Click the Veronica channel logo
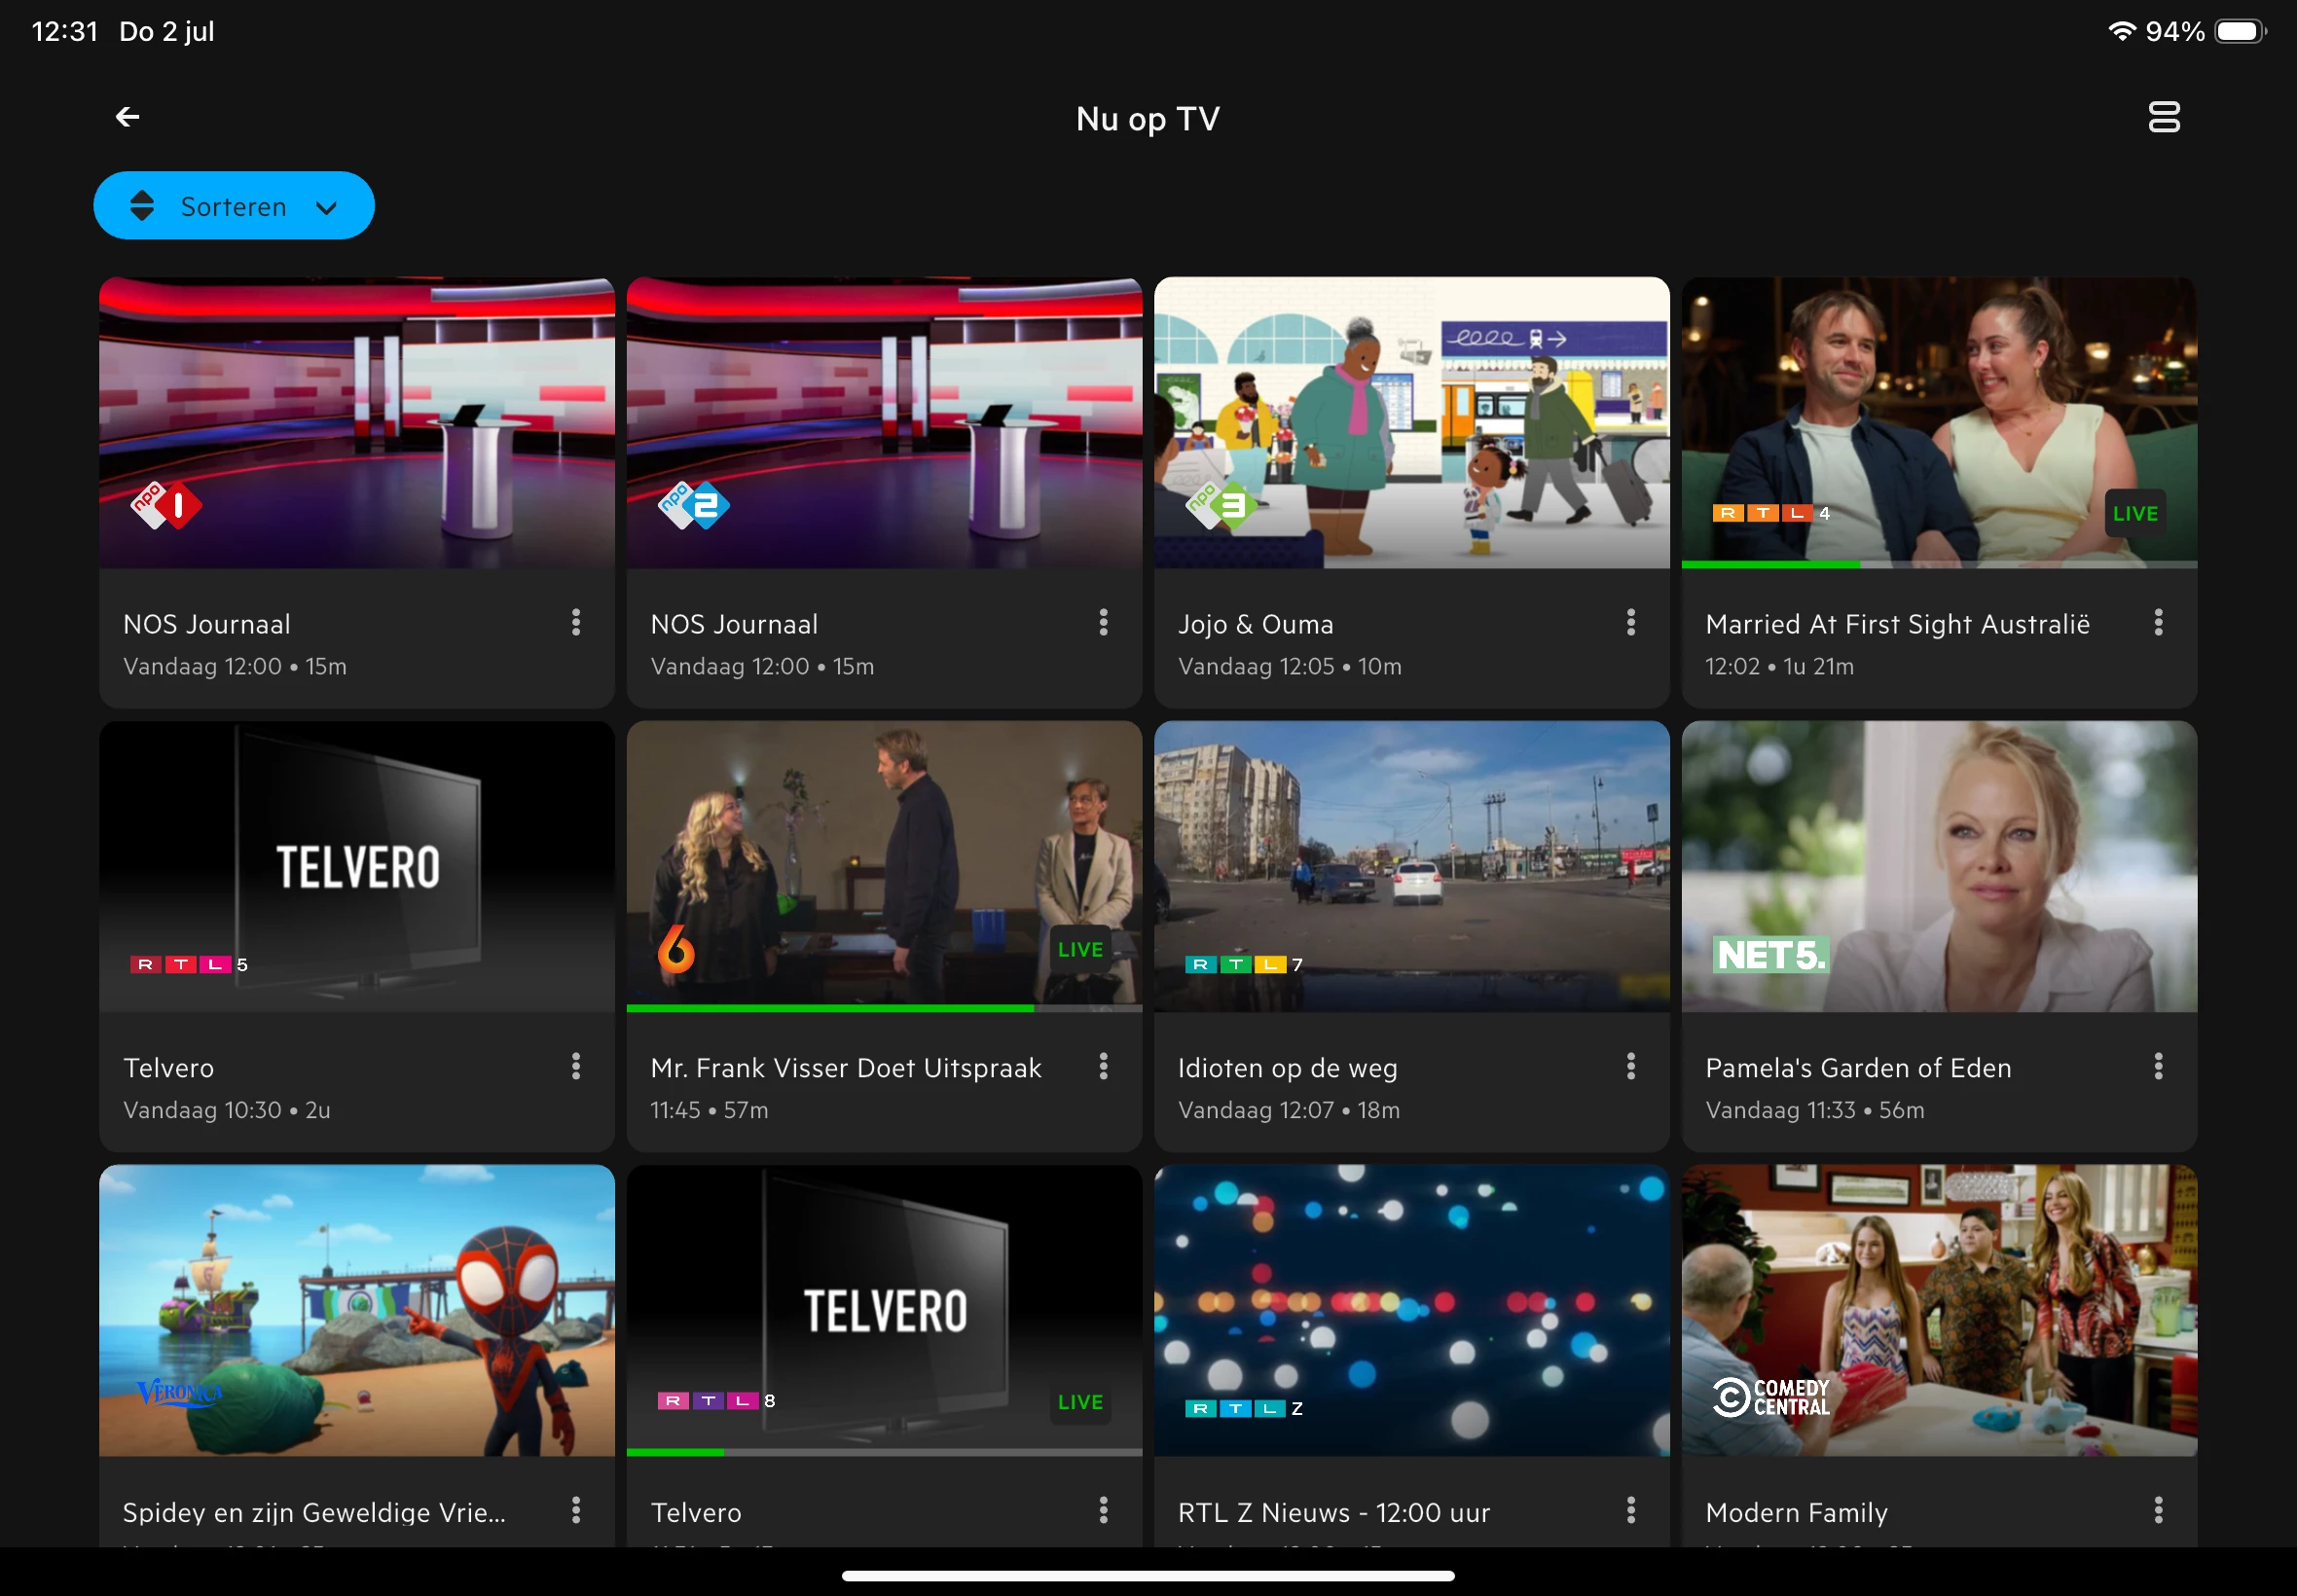Viewport: 2297px width, 1596px height. 180,1393
